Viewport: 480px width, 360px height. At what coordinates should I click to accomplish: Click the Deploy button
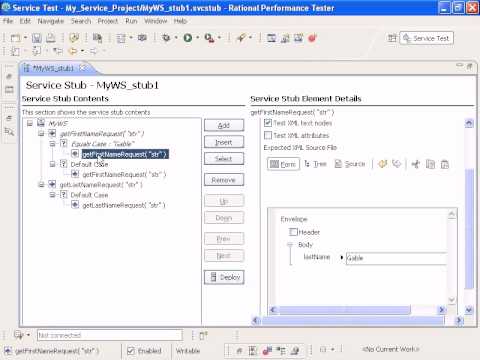coord(224,277)
